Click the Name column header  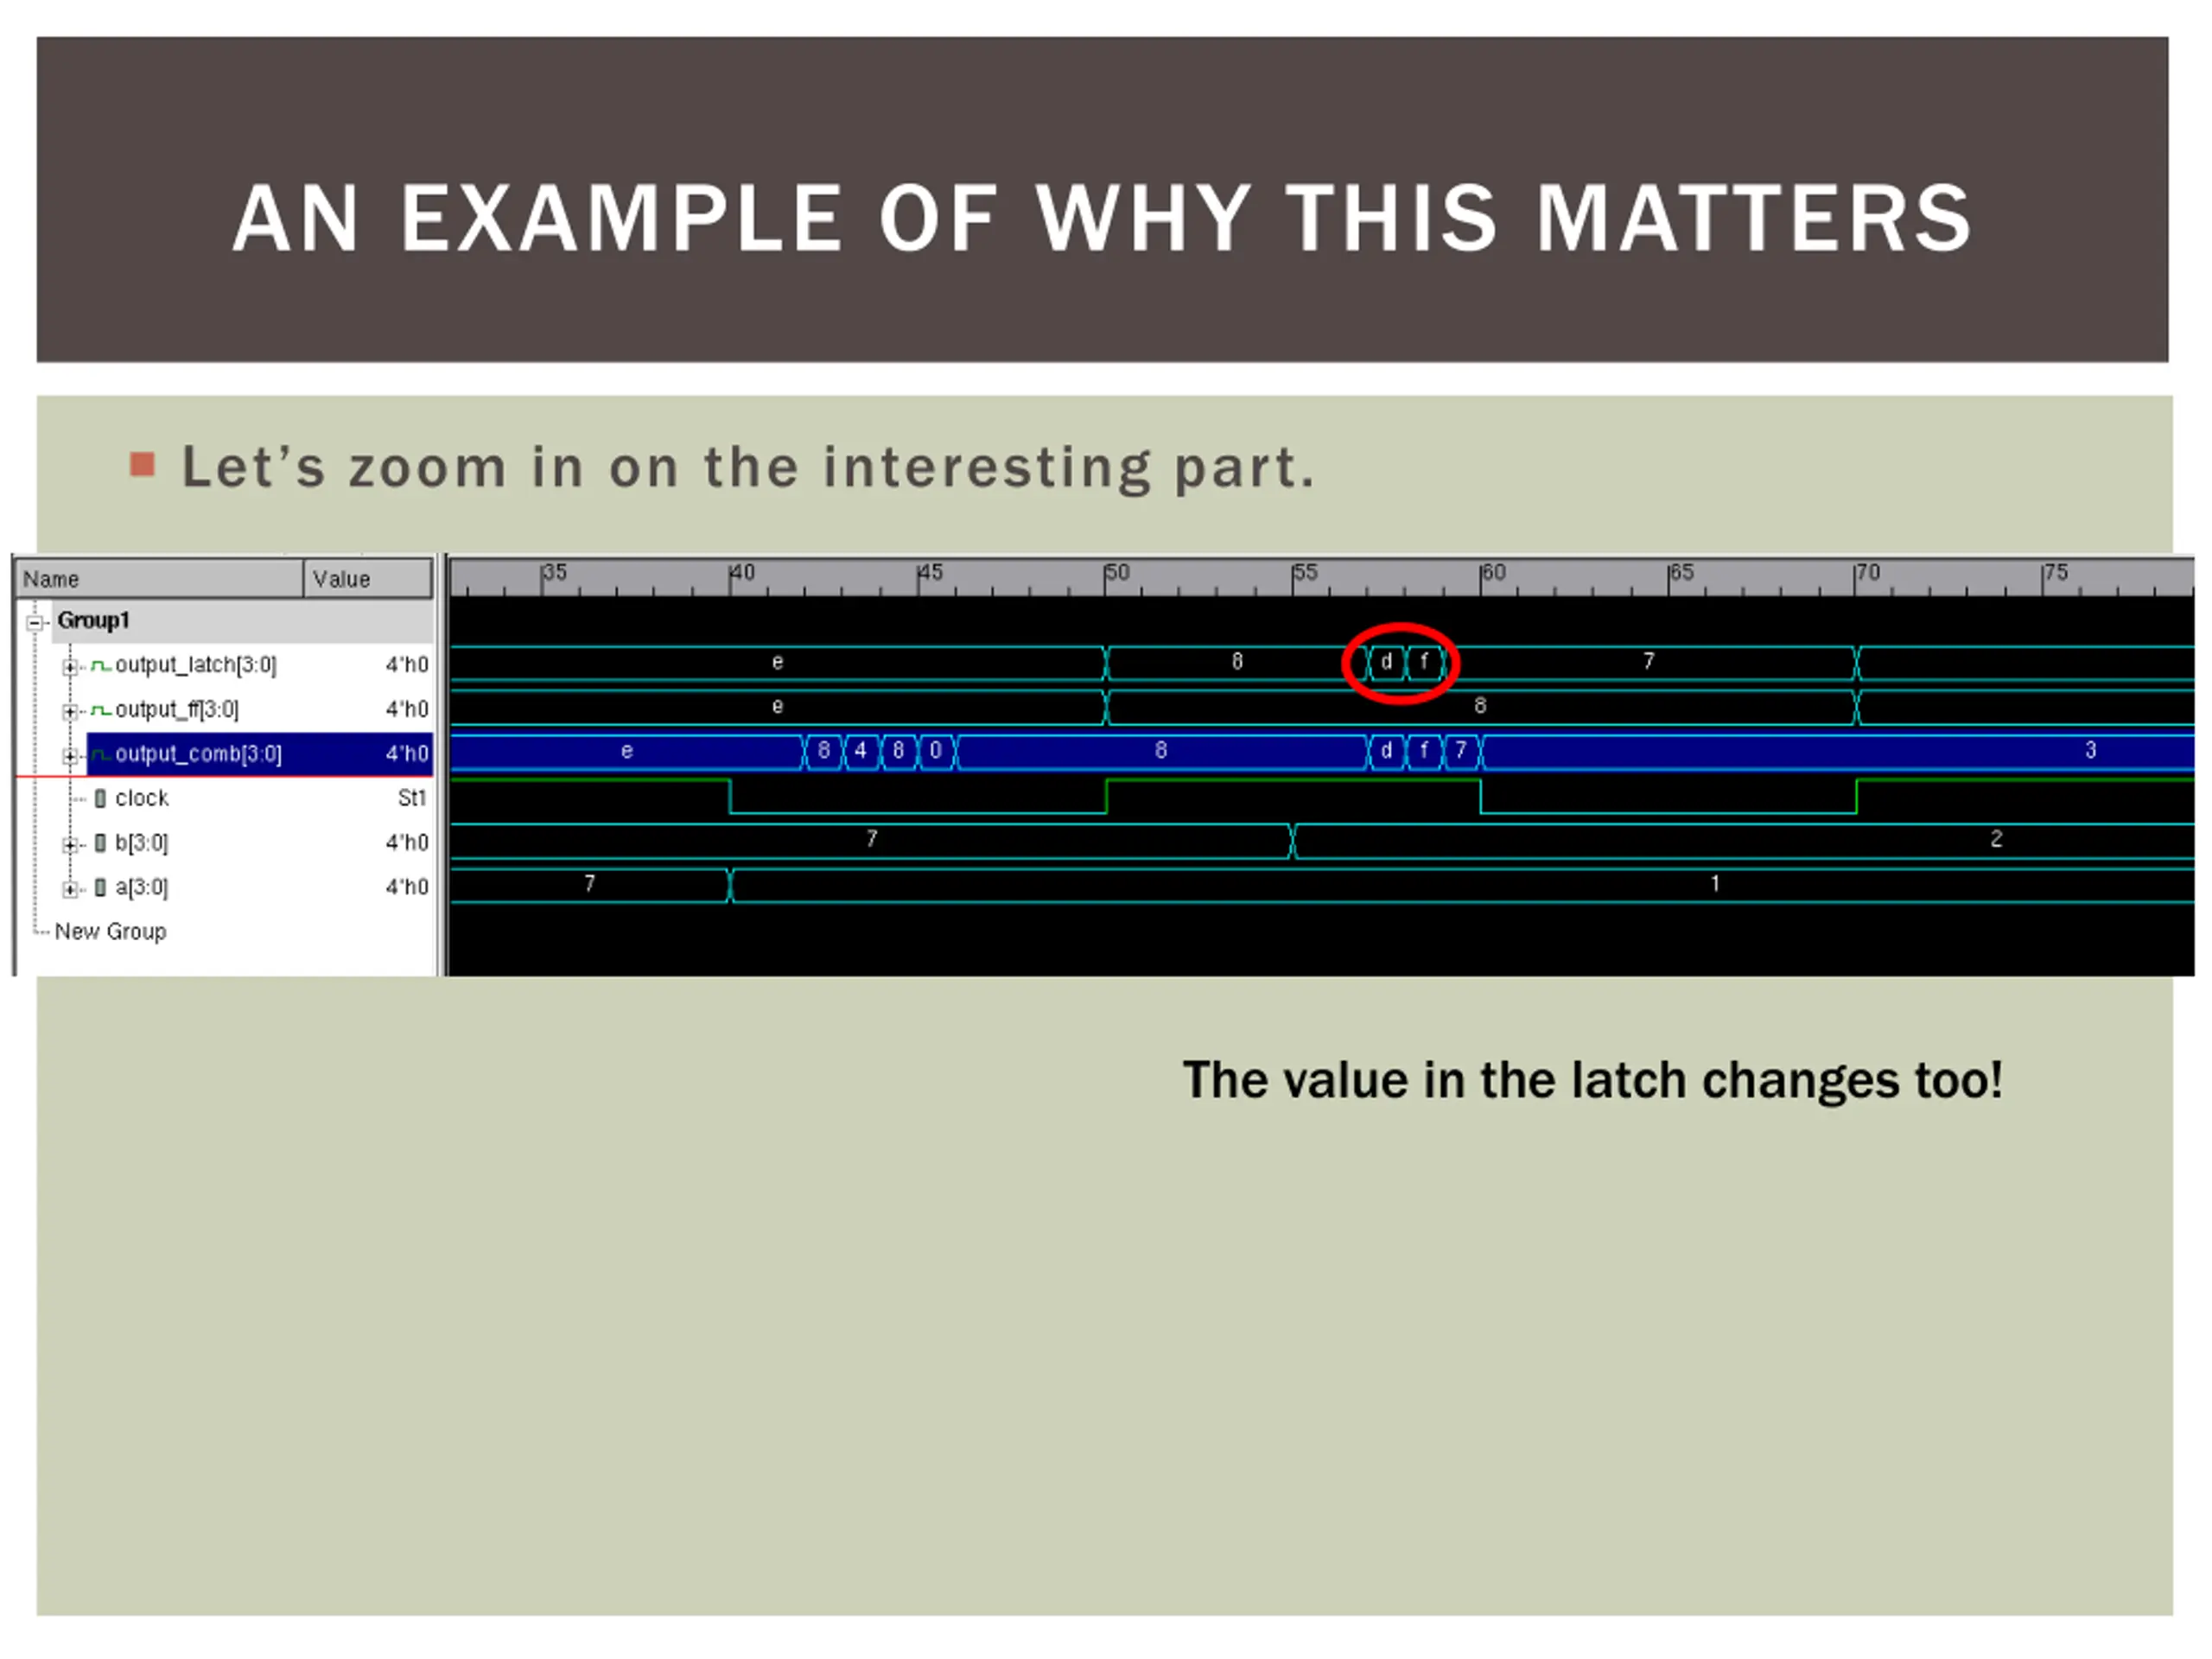tap(160, 579)
